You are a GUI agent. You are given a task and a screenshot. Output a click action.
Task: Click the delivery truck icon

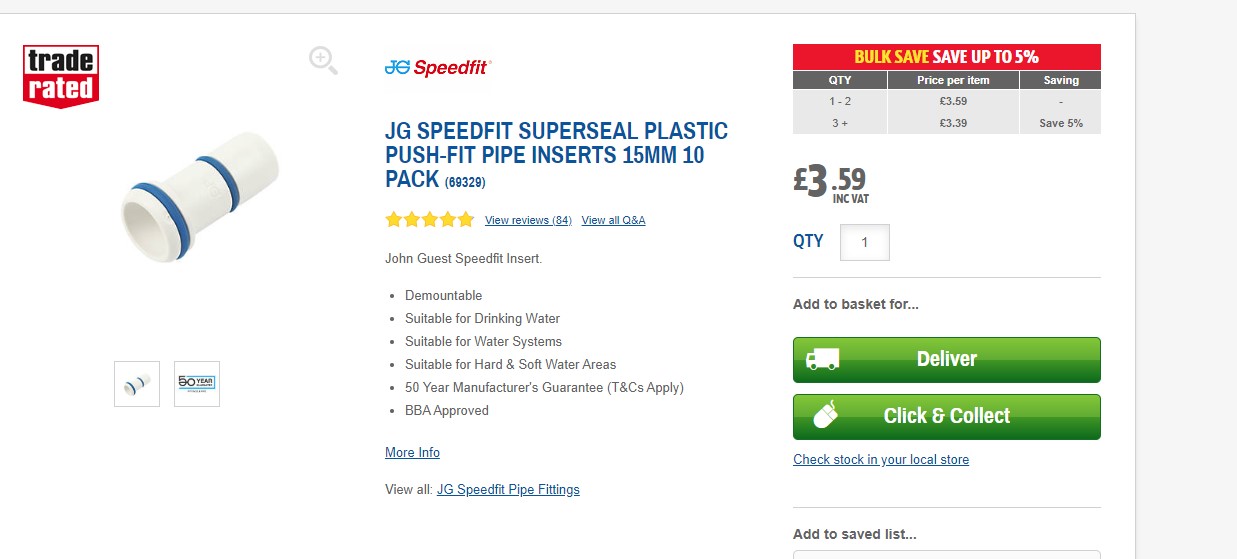tap(823, 359)
